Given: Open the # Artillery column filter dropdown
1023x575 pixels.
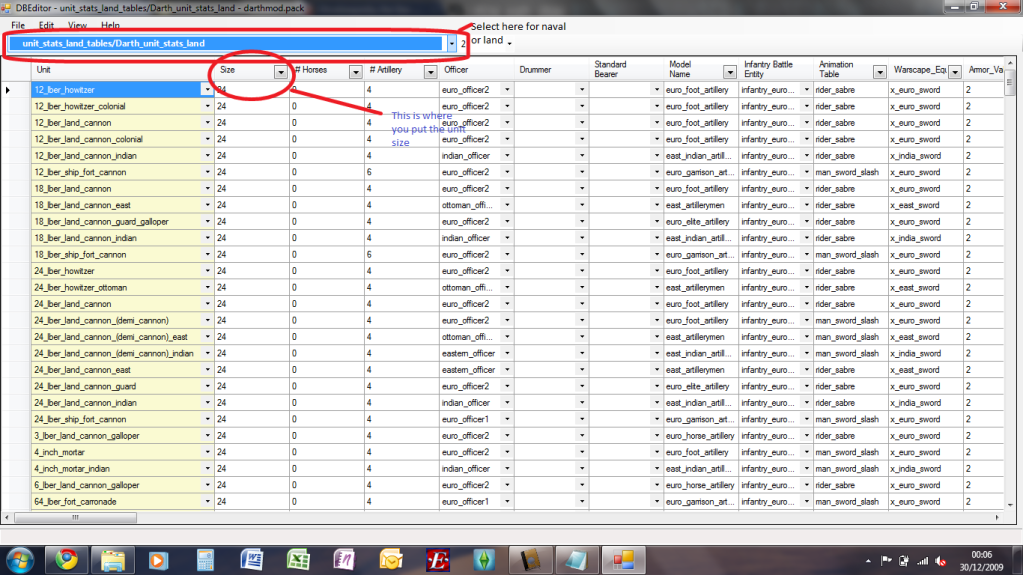Looking at the screenshot, I should 428,72.
